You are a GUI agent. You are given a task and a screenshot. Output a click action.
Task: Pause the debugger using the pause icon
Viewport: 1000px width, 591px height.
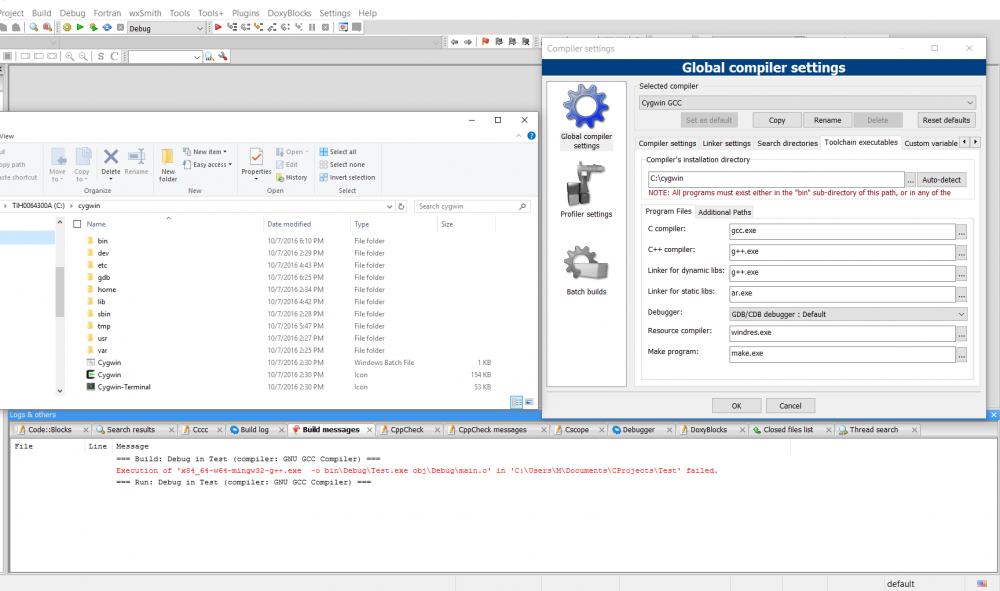pyautogui.click(x=313, y=28)
